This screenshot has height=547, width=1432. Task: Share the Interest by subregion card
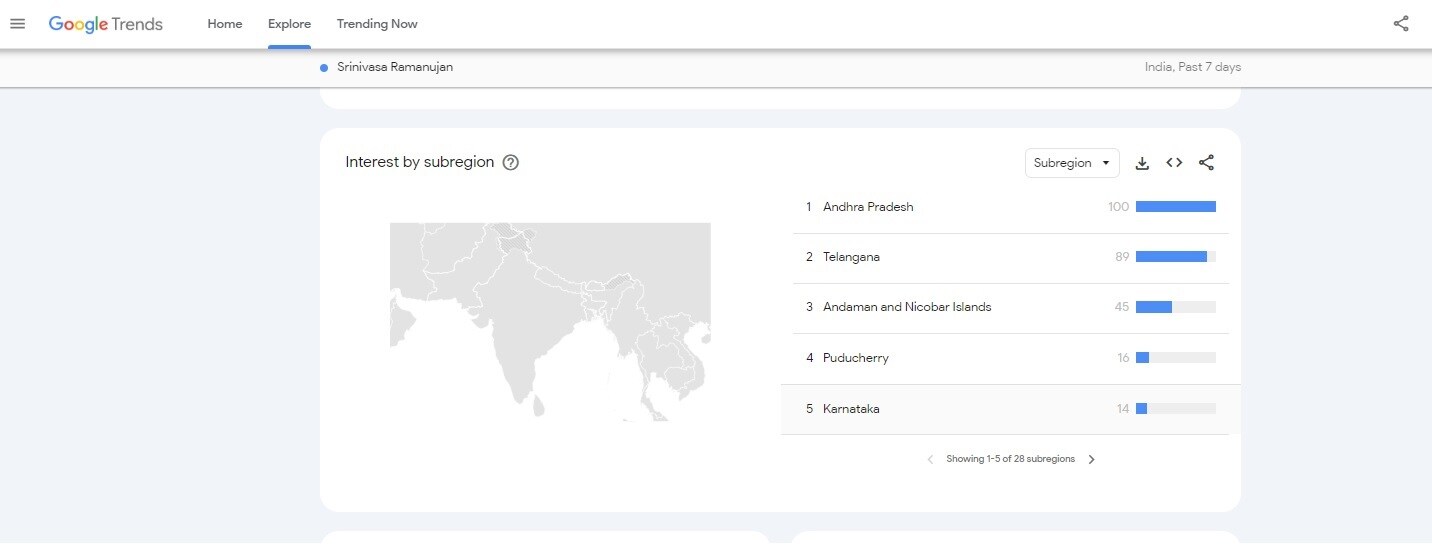click(x=1206, y=163)
